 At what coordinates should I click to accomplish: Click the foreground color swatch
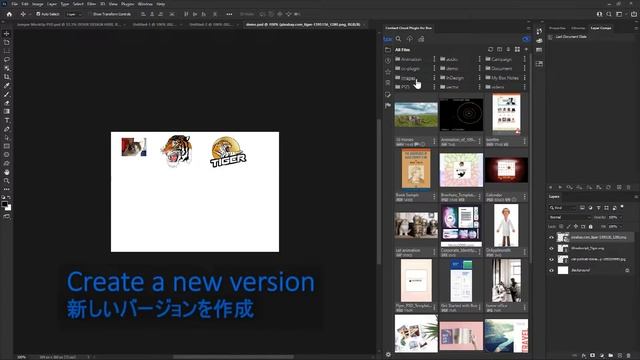4,204
